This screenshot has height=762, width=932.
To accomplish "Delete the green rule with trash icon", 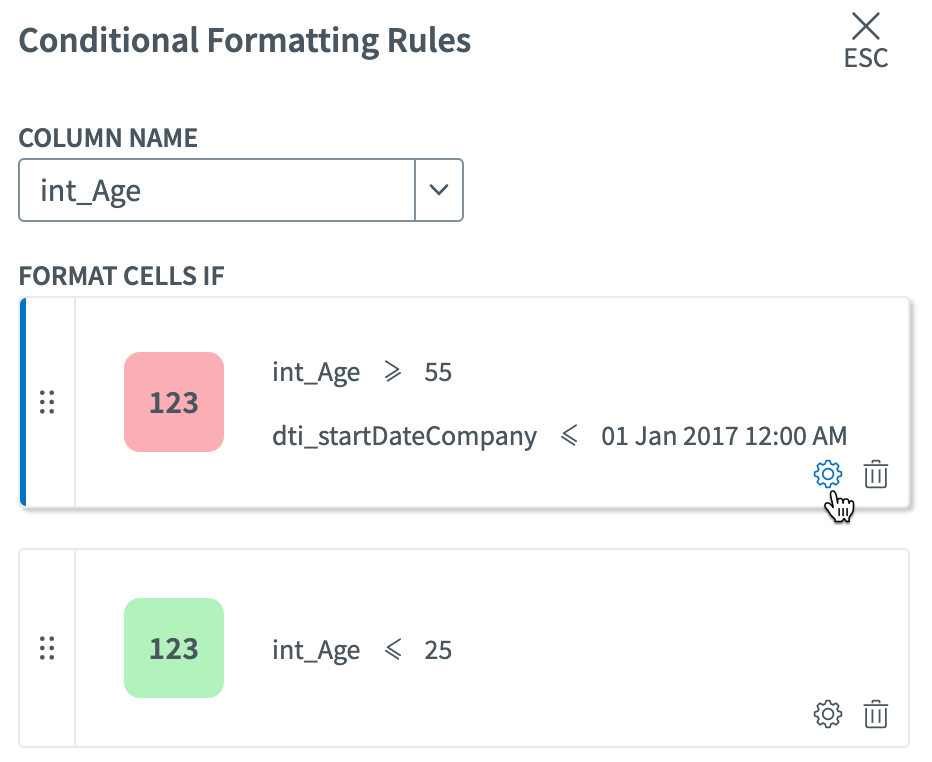I will click(x=876, y=714).
